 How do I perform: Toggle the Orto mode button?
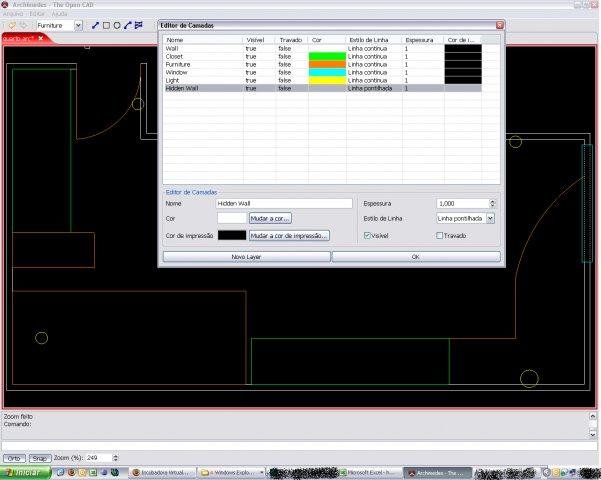coord(15,457)
